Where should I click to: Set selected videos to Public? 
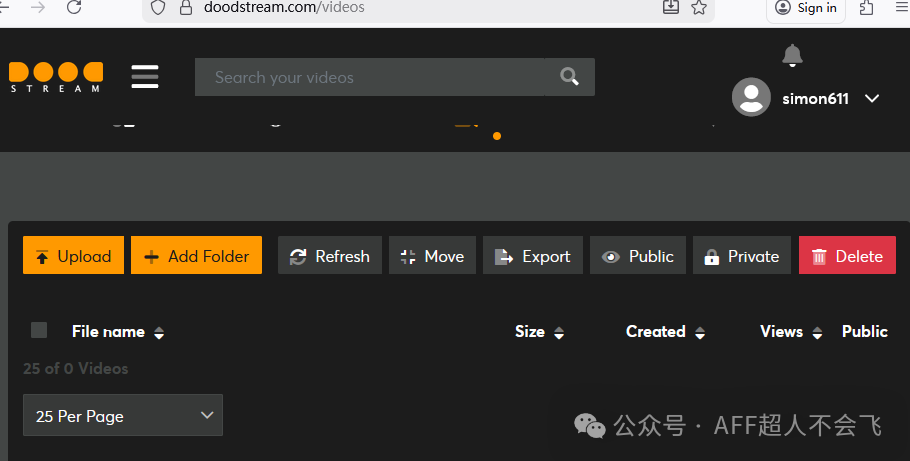638,255
